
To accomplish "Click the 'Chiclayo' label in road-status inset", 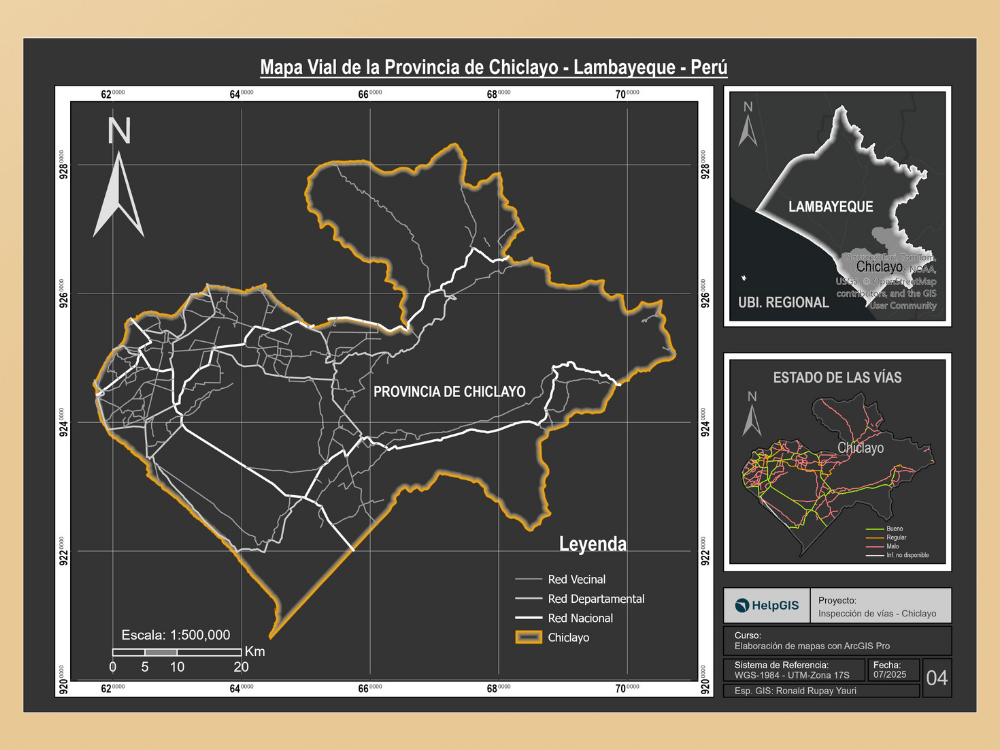I will pyautogui.click(x=860, y=448).
